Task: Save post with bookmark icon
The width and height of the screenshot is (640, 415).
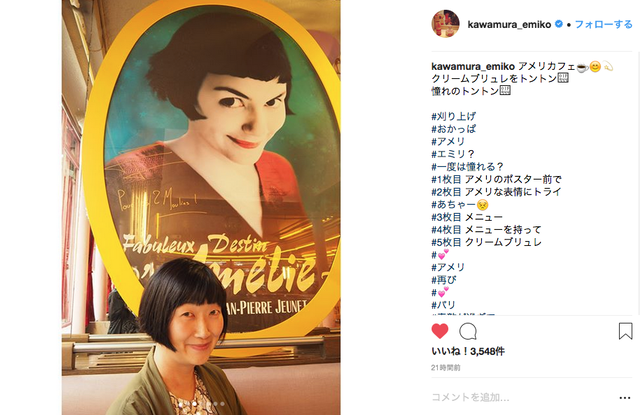Action: 625,331
